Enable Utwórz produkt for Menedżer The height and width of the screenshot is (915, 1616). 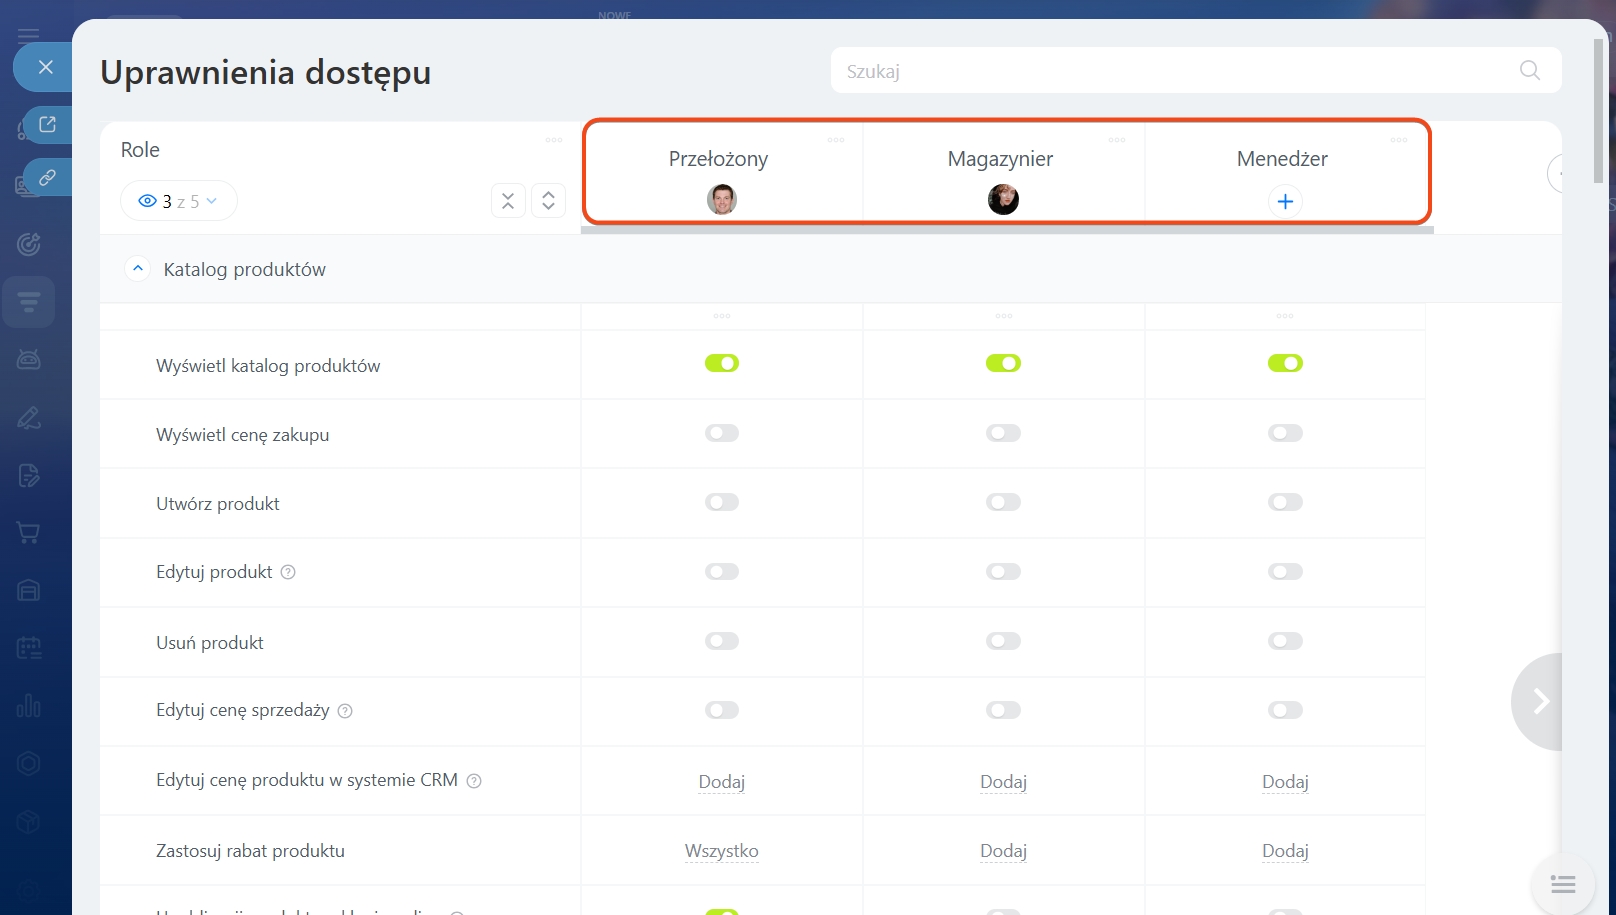coord(1285,502)
